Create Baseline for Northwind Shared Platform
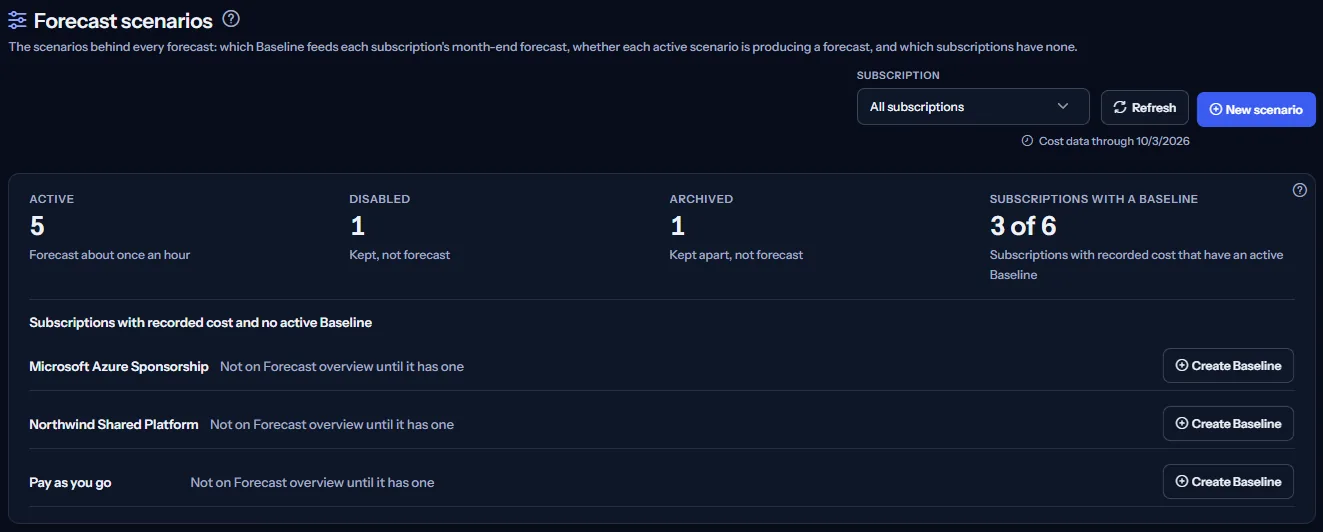 pos(1228,424)
